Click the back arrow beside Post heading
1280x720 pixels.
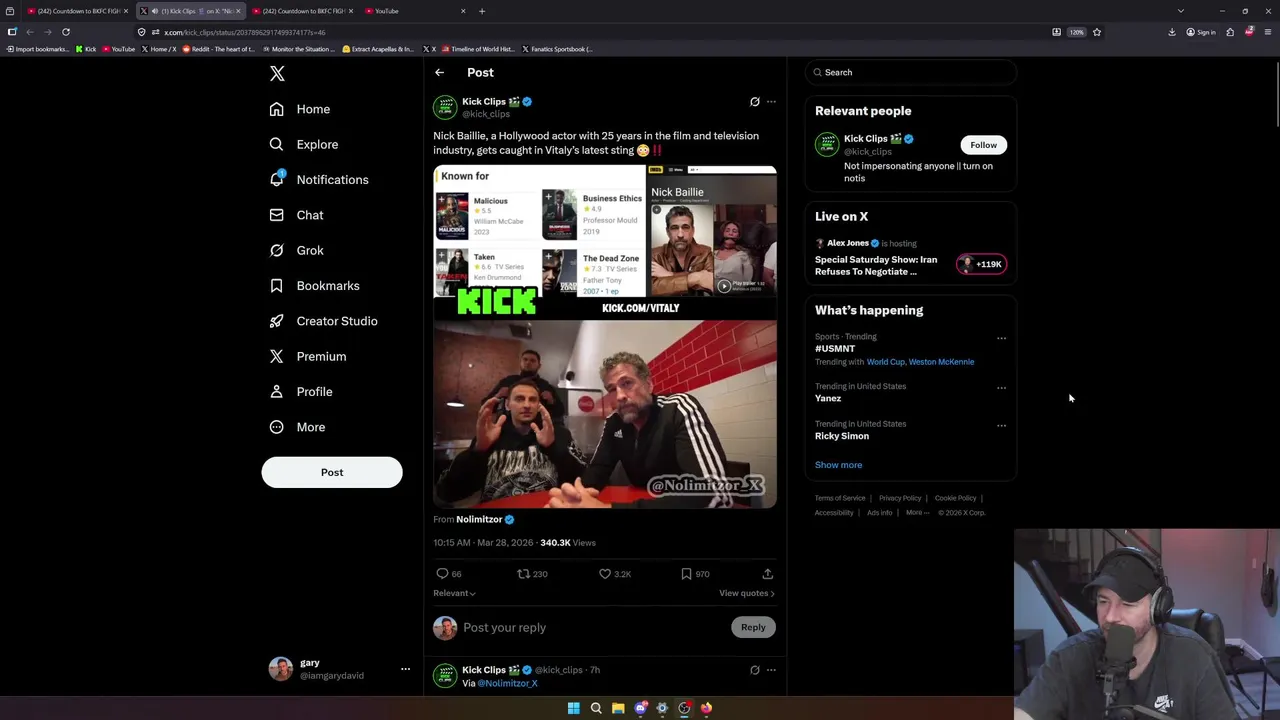(x=439, y=72)
